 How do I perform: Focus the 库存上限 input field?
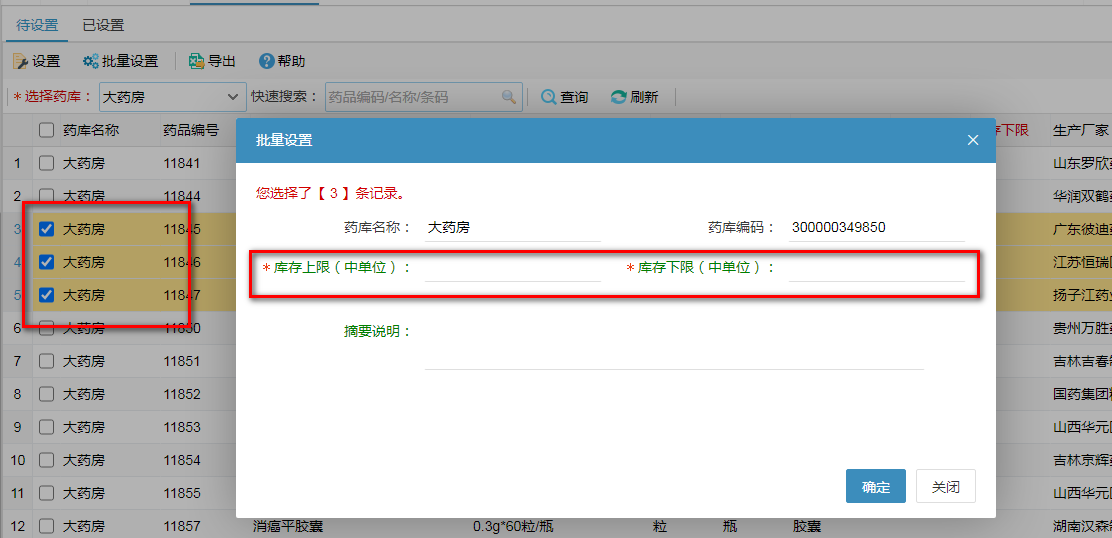click(513, 268)
